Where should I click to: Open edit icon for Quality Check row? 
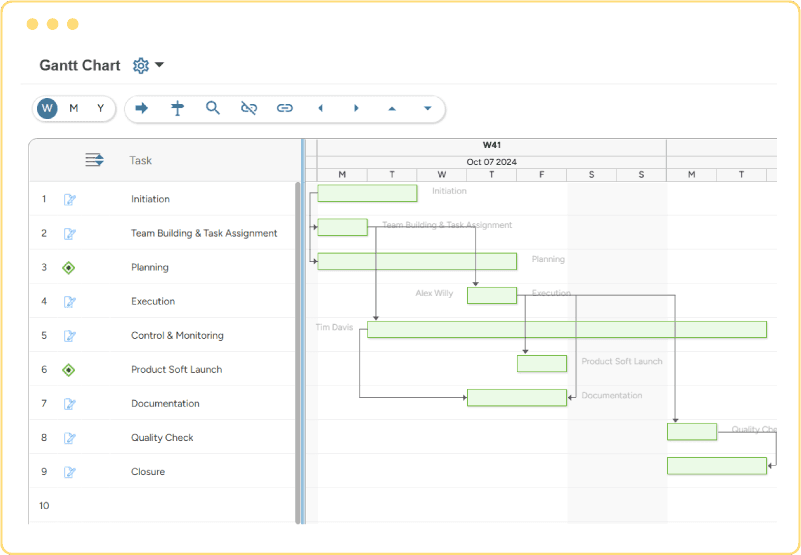pos(69,438)
